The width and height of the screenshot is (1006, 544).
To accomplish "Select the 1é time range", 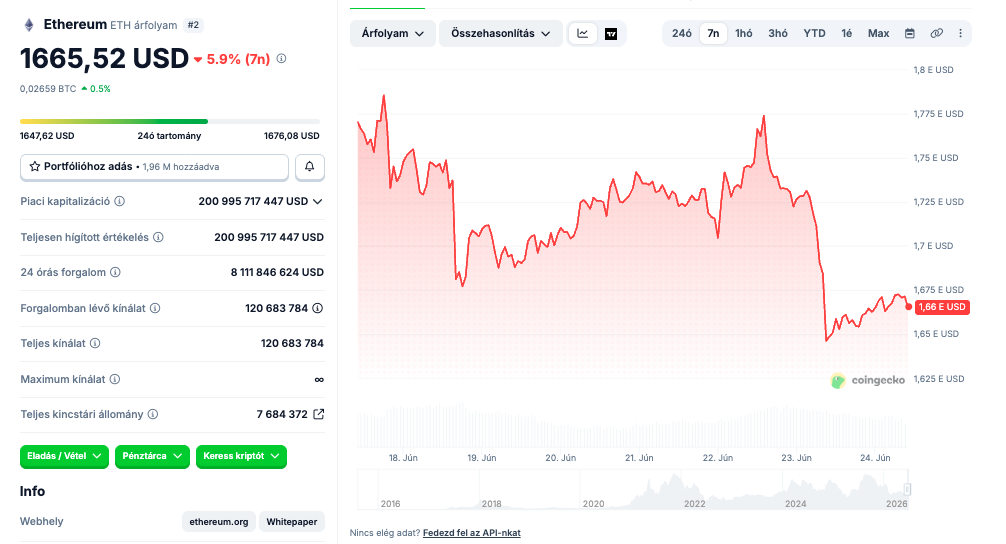I will [847, 33].
